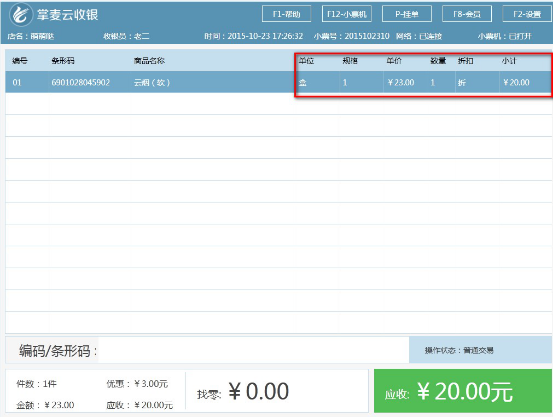The height and width of the screenshot is (417, 554).
Task: Open F1 help button
Action: 287,14
